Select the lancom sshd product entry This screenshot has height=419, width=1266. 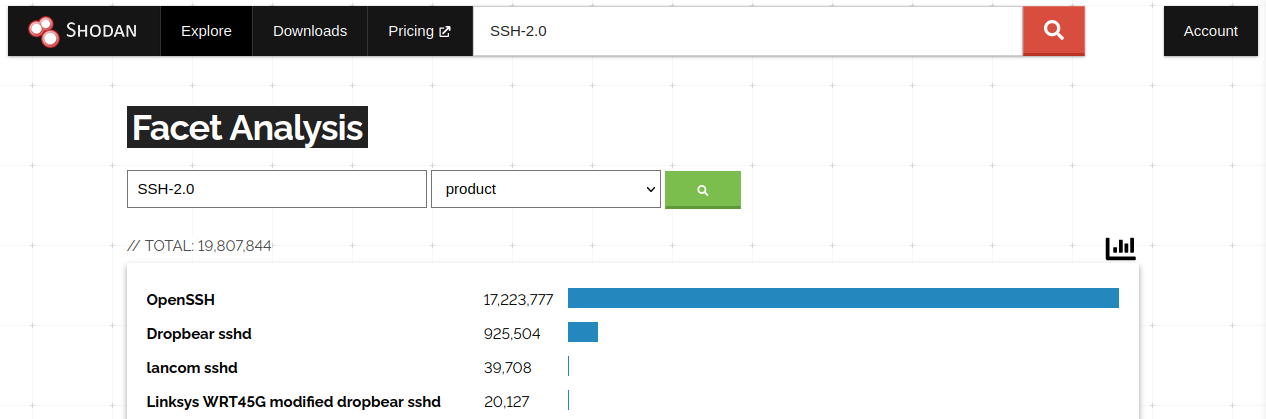pyautogui.click(x=192, y=368)
